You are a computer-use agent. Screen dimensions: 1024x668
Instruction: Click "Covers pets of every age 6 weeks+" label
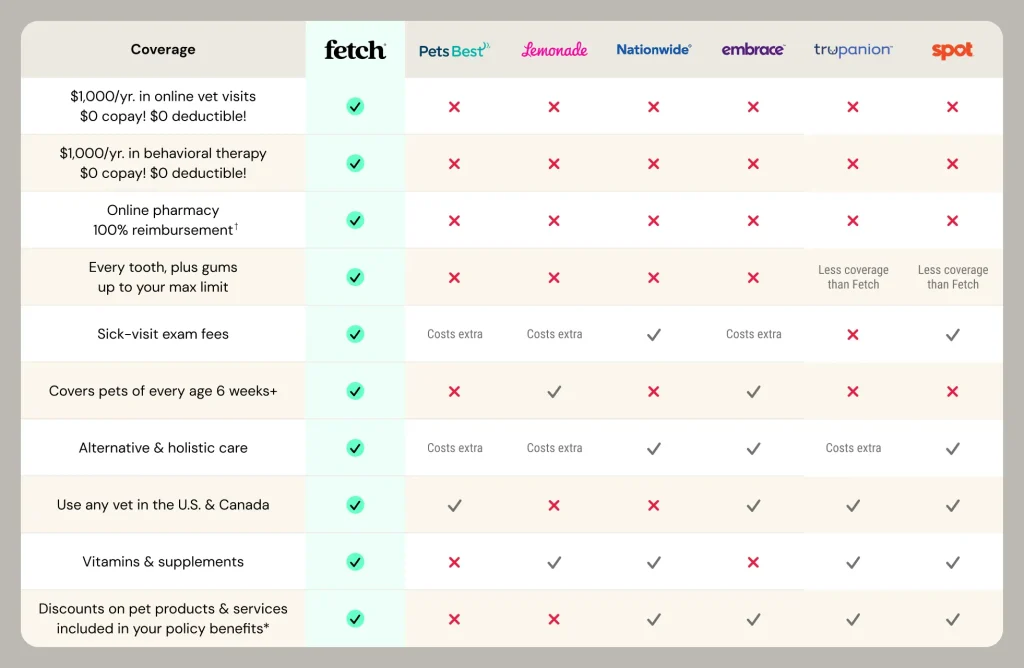(x=163, y=391)
